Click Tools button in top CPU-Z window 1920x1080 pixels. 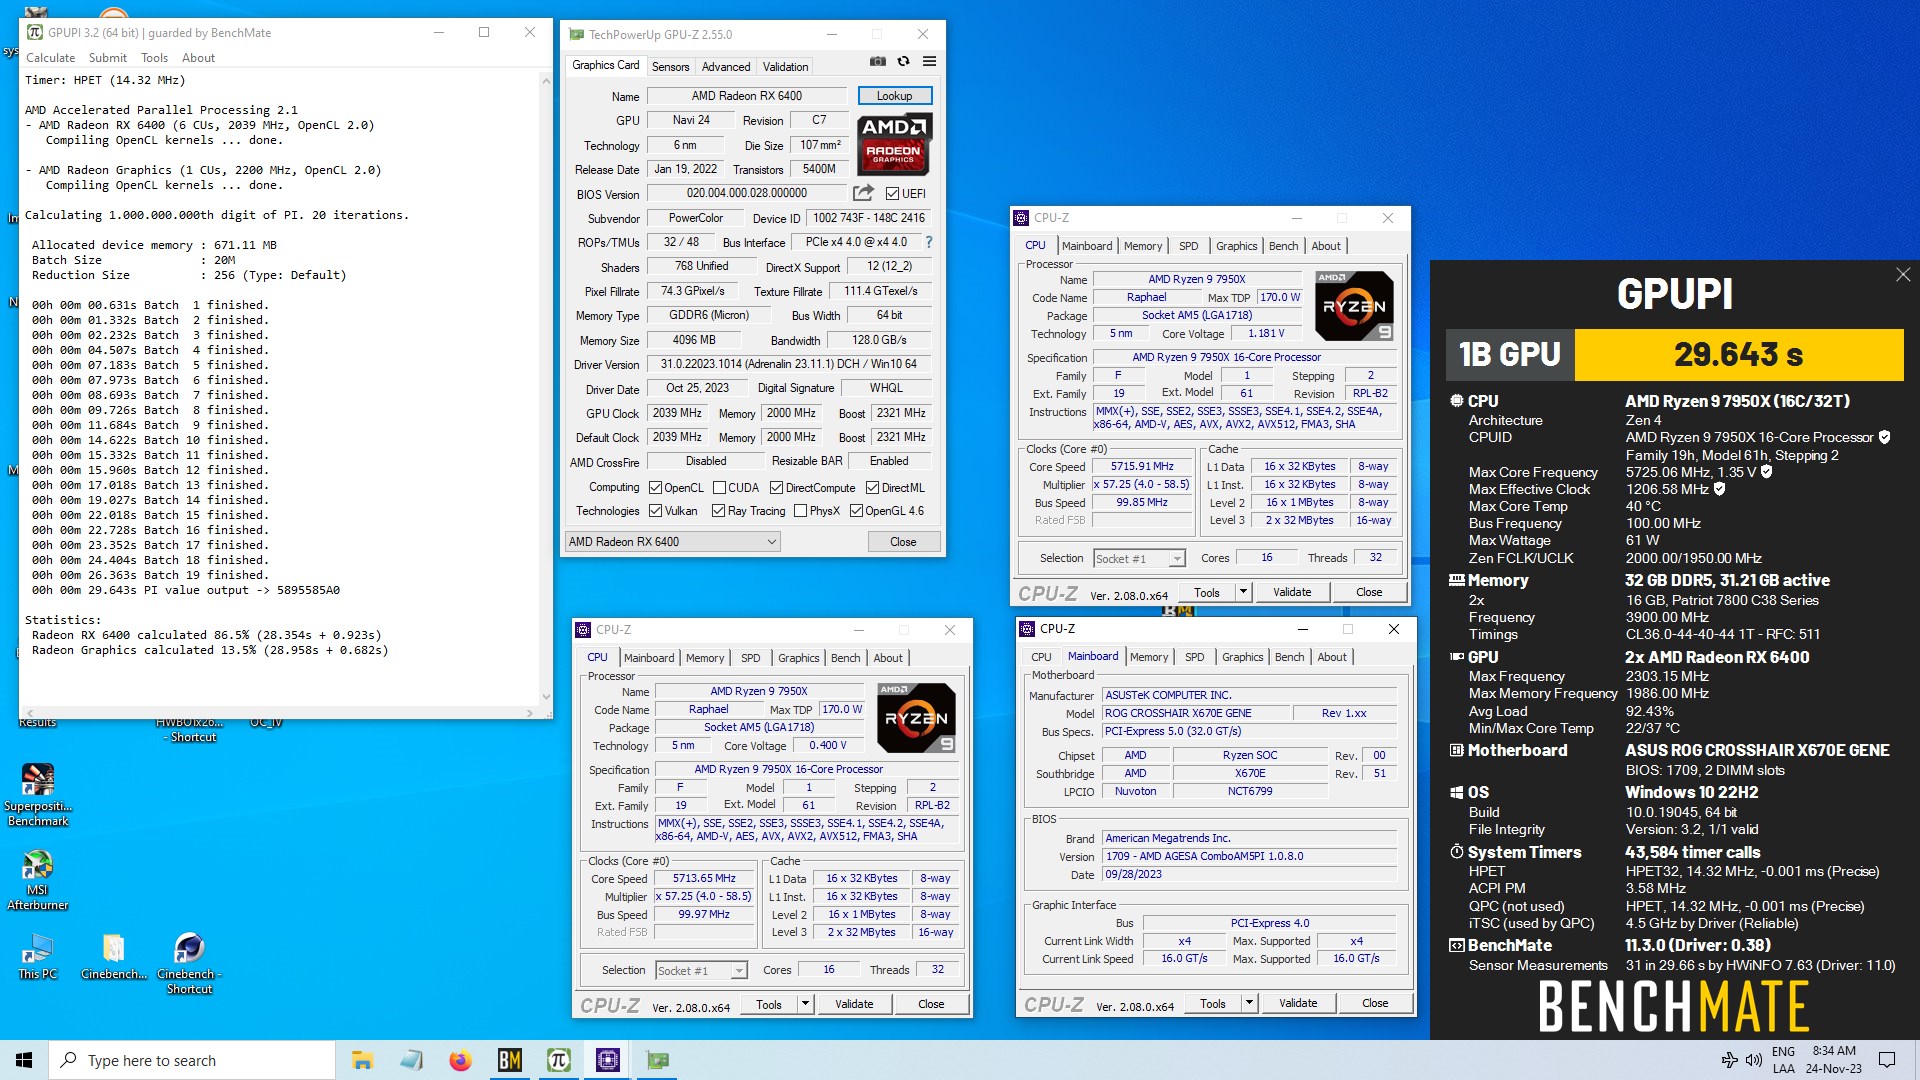tap(1207, 592)
